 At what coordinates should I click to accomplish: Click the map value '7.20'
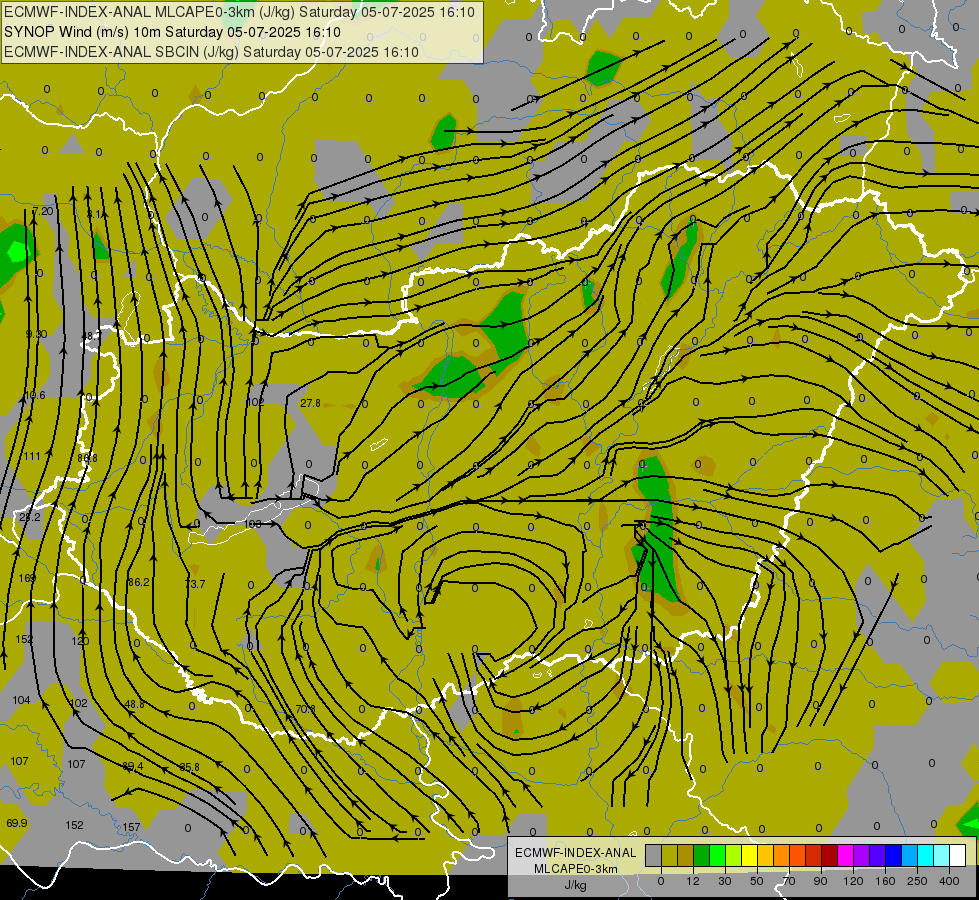pyautogui.click(x=42, y=211)
